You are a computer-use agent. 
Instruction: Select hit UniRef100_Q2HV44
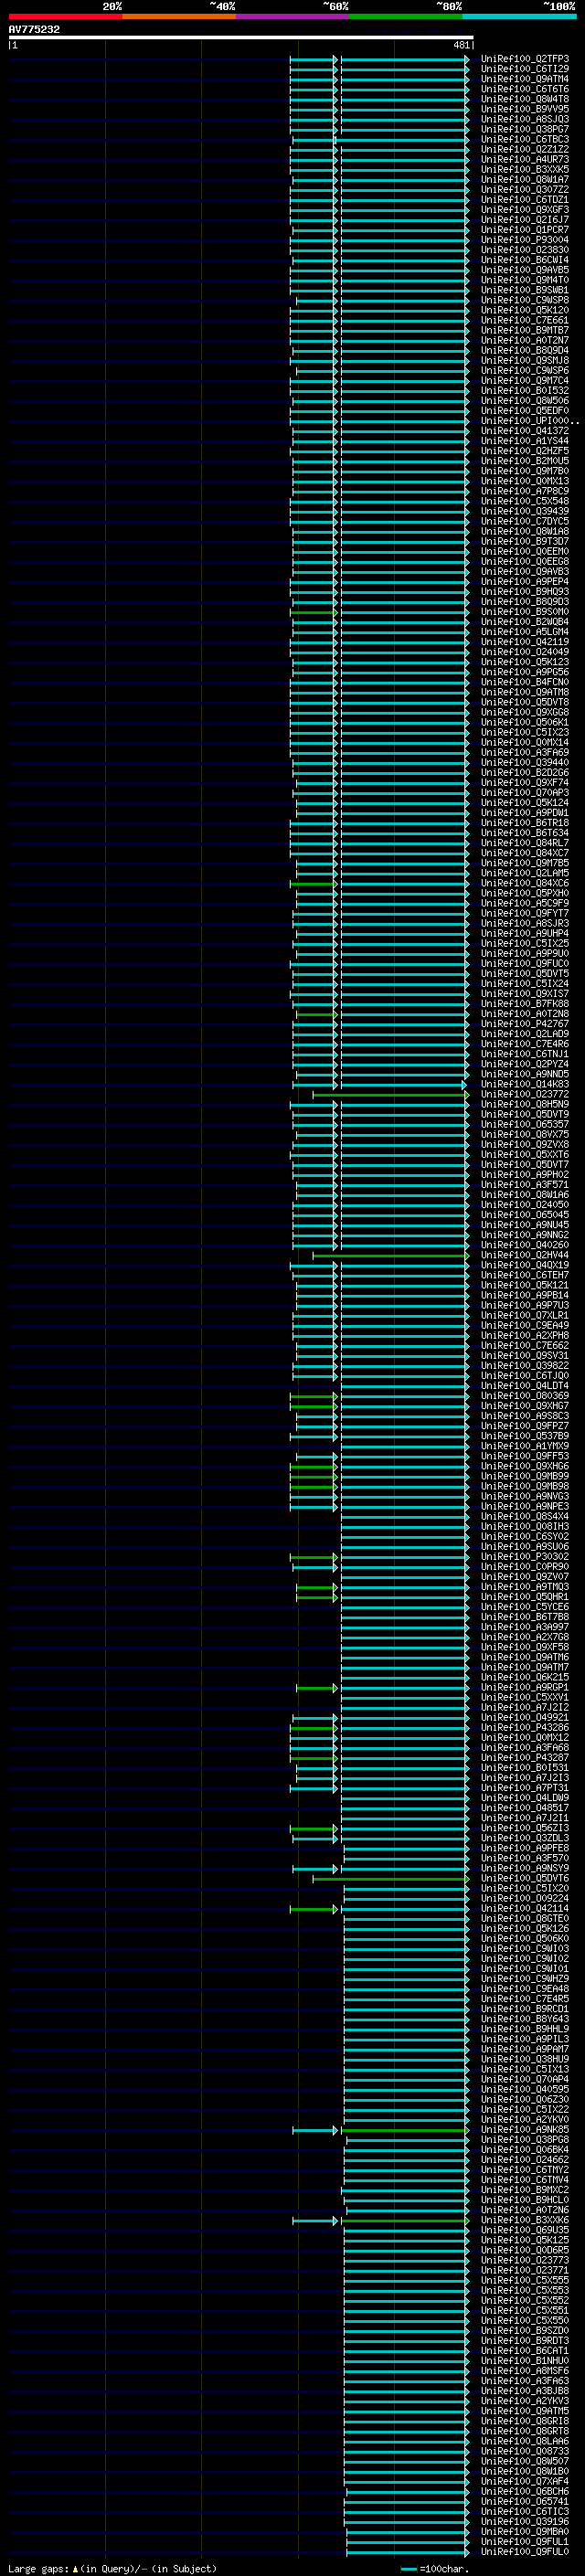click(x=525, y=1255)
